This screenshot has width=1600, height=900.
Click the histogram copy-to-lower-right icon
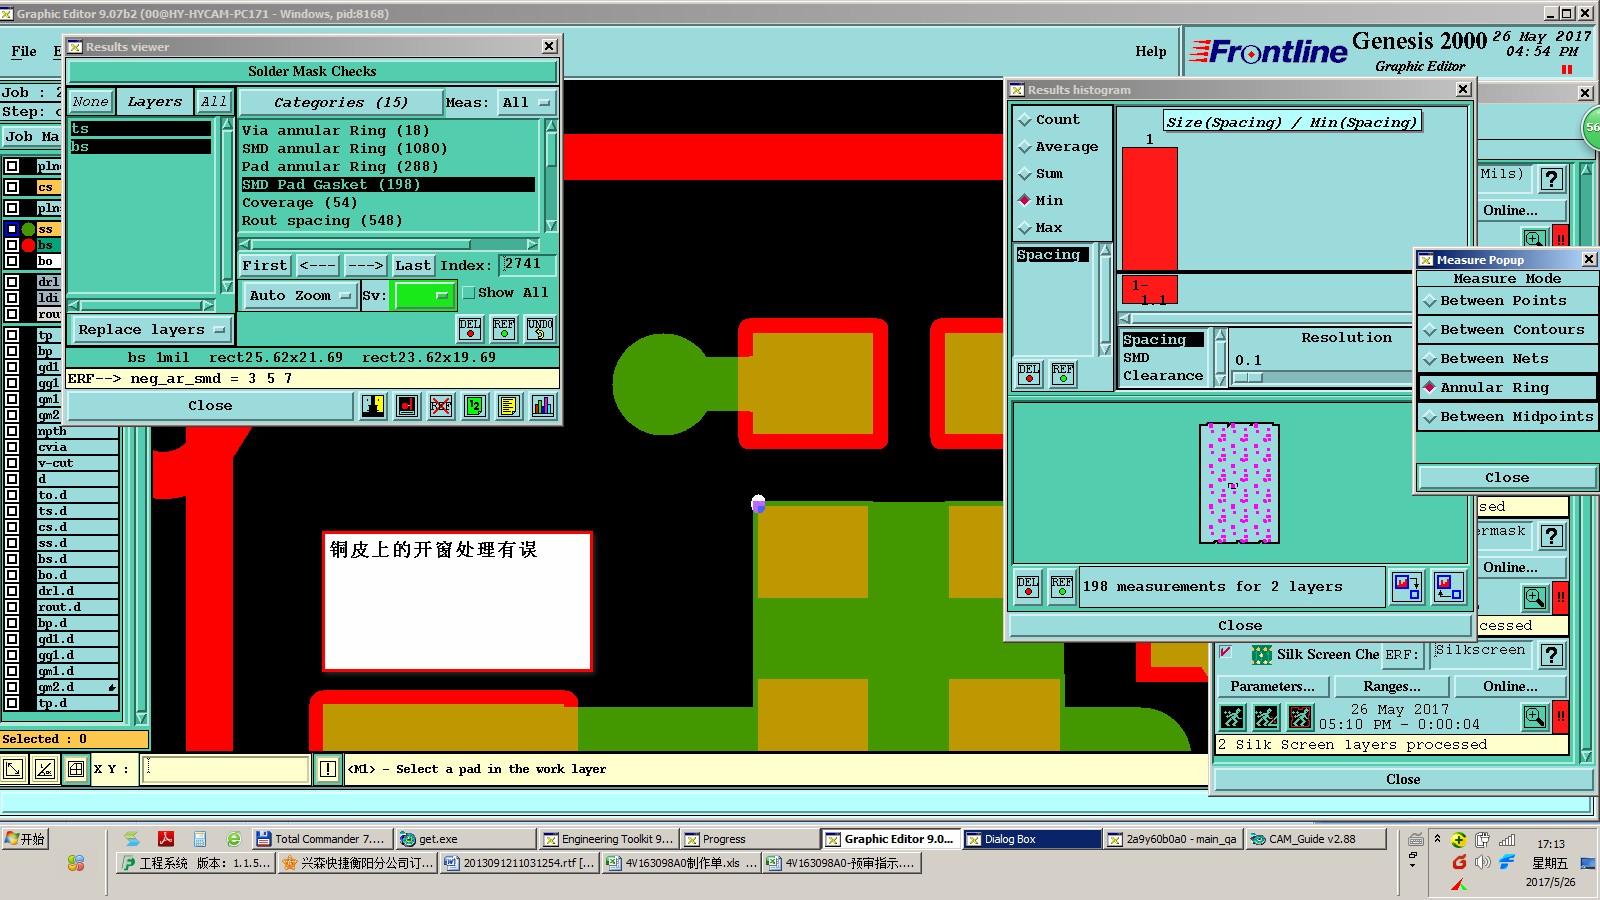coord(1407,586)
